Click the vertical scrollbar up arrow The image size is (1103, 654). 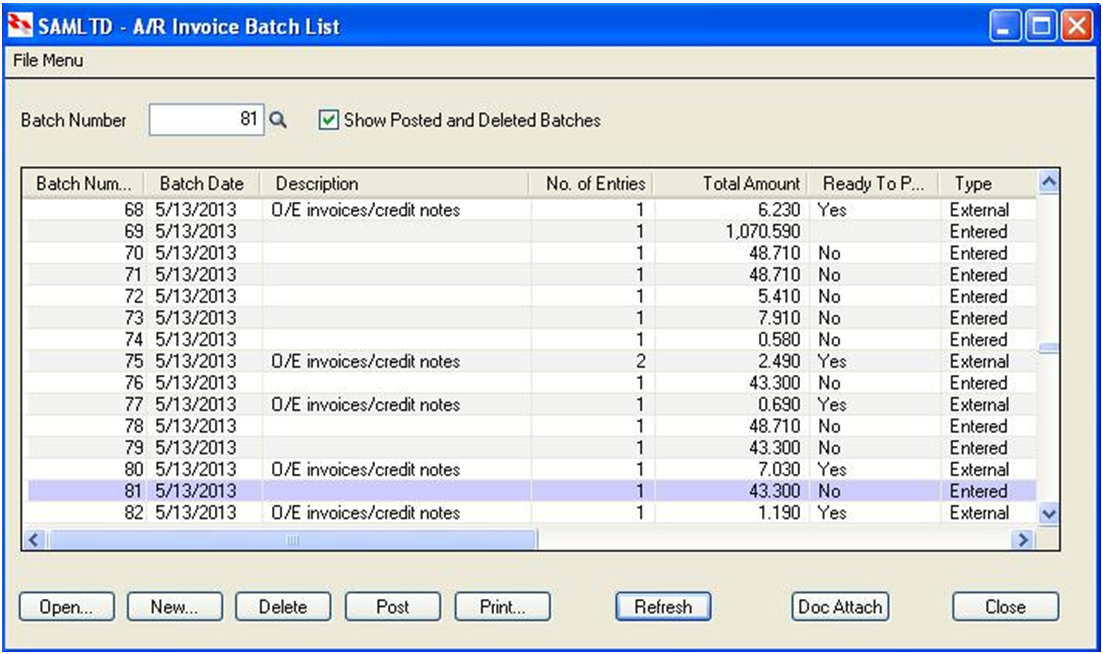point(1049,182)
